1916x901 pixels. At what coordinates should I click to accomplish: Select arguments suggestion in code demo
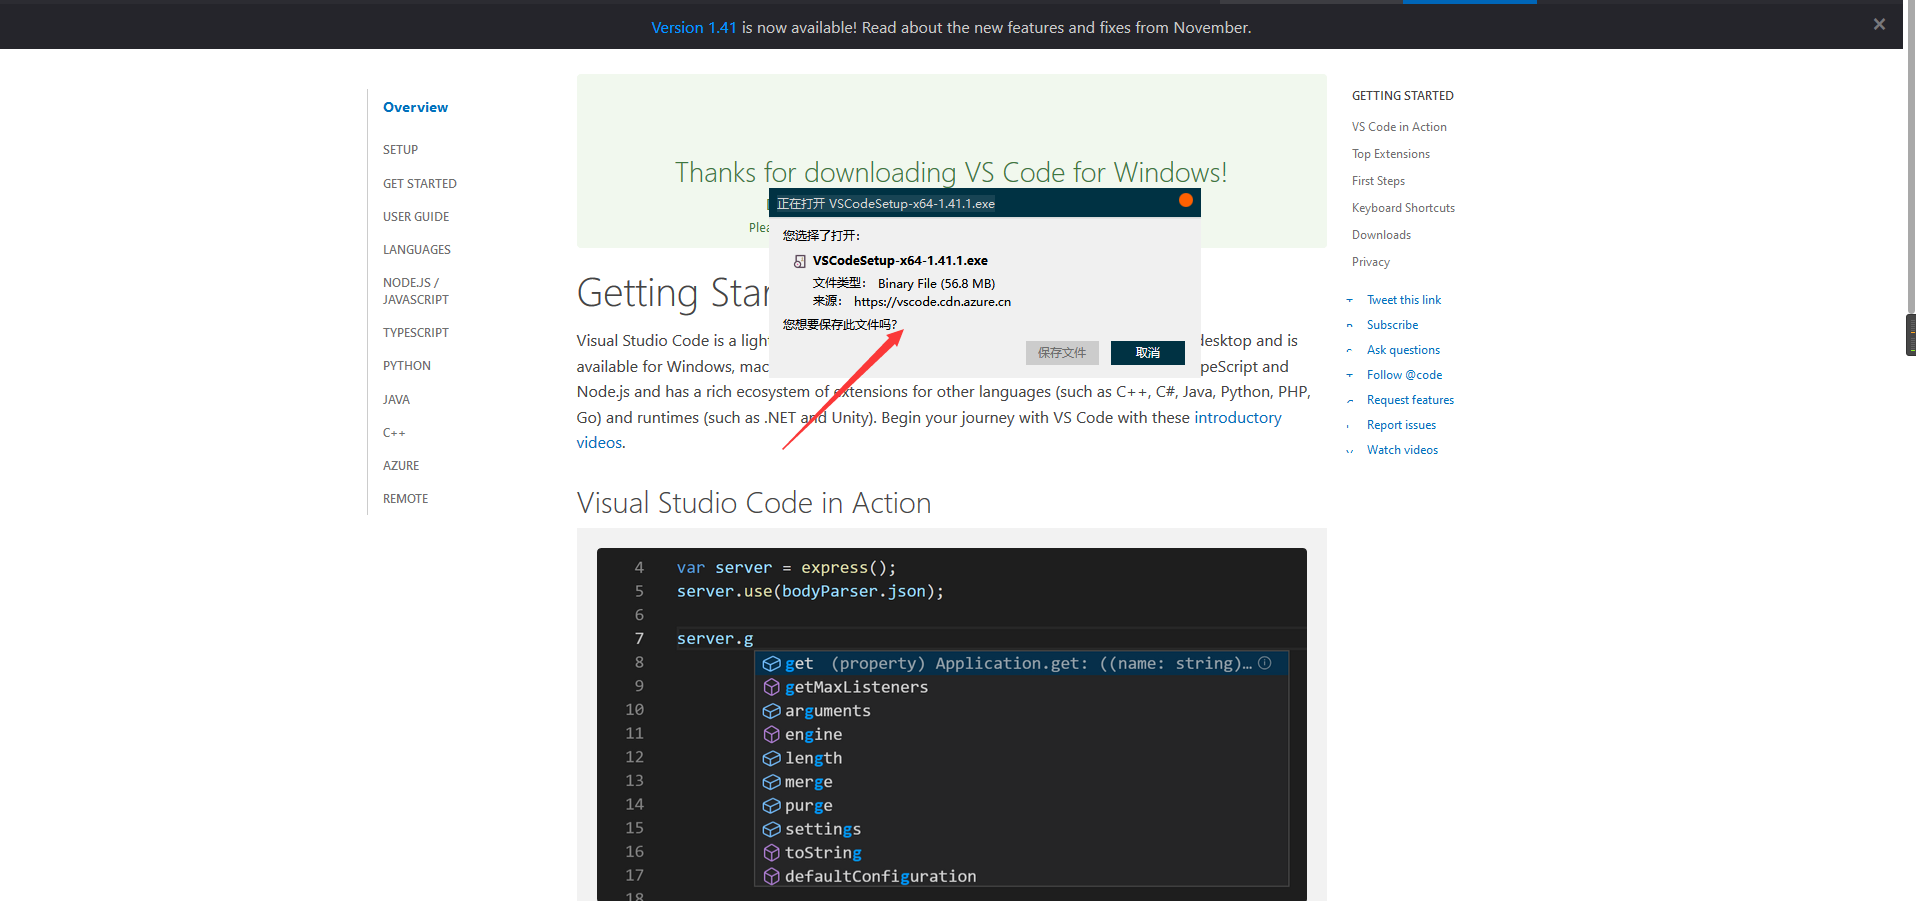click(x=1021, y=711)
